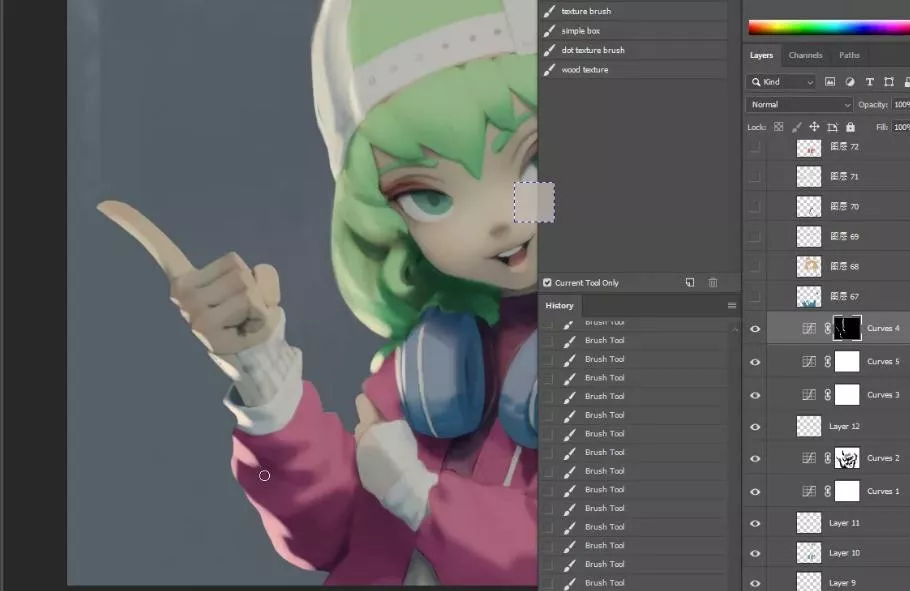Filter layers by adjustment layer icon
910x591 pixels.
pos(850,82)
